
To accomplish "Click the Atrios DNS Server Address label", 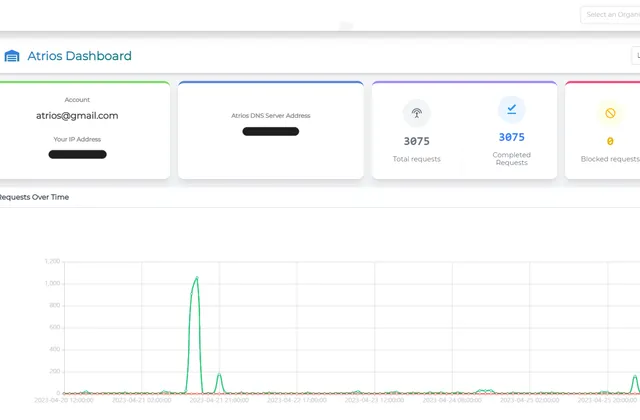I will [271, 116].
